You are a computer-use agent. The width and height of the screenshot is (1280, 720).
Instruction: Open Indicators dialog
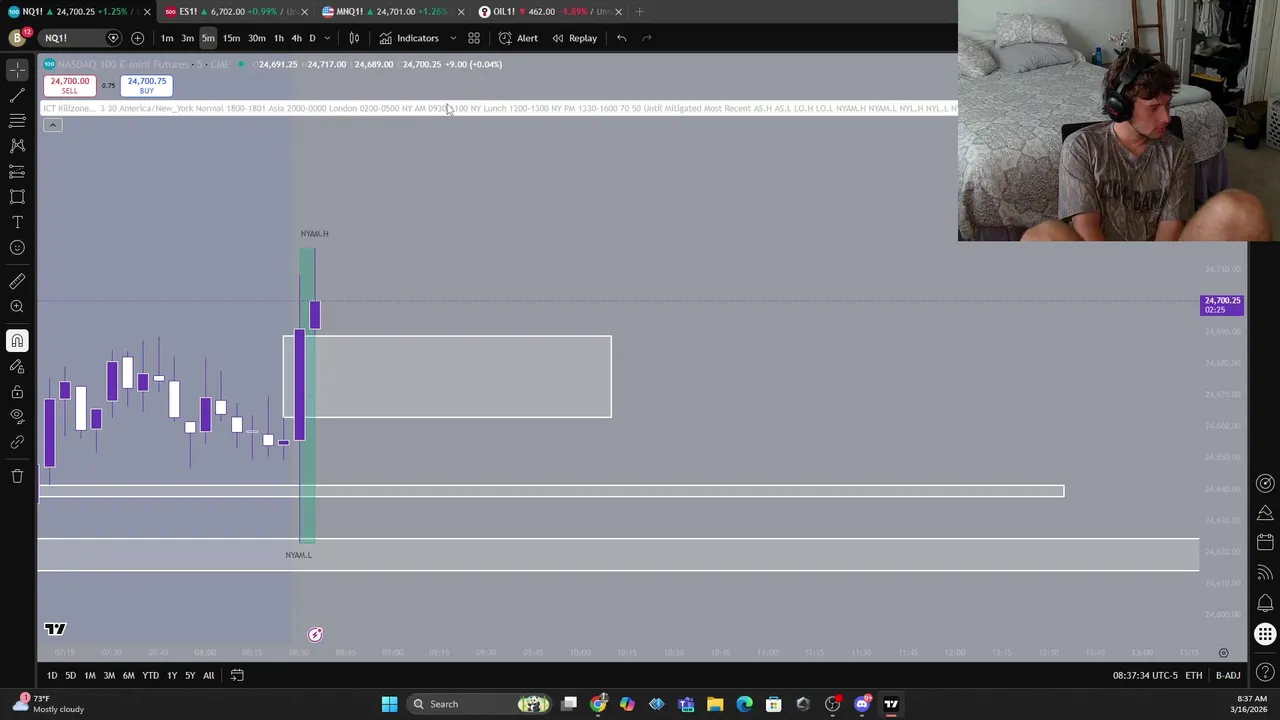pyautogui.click(x=408, y=38)
